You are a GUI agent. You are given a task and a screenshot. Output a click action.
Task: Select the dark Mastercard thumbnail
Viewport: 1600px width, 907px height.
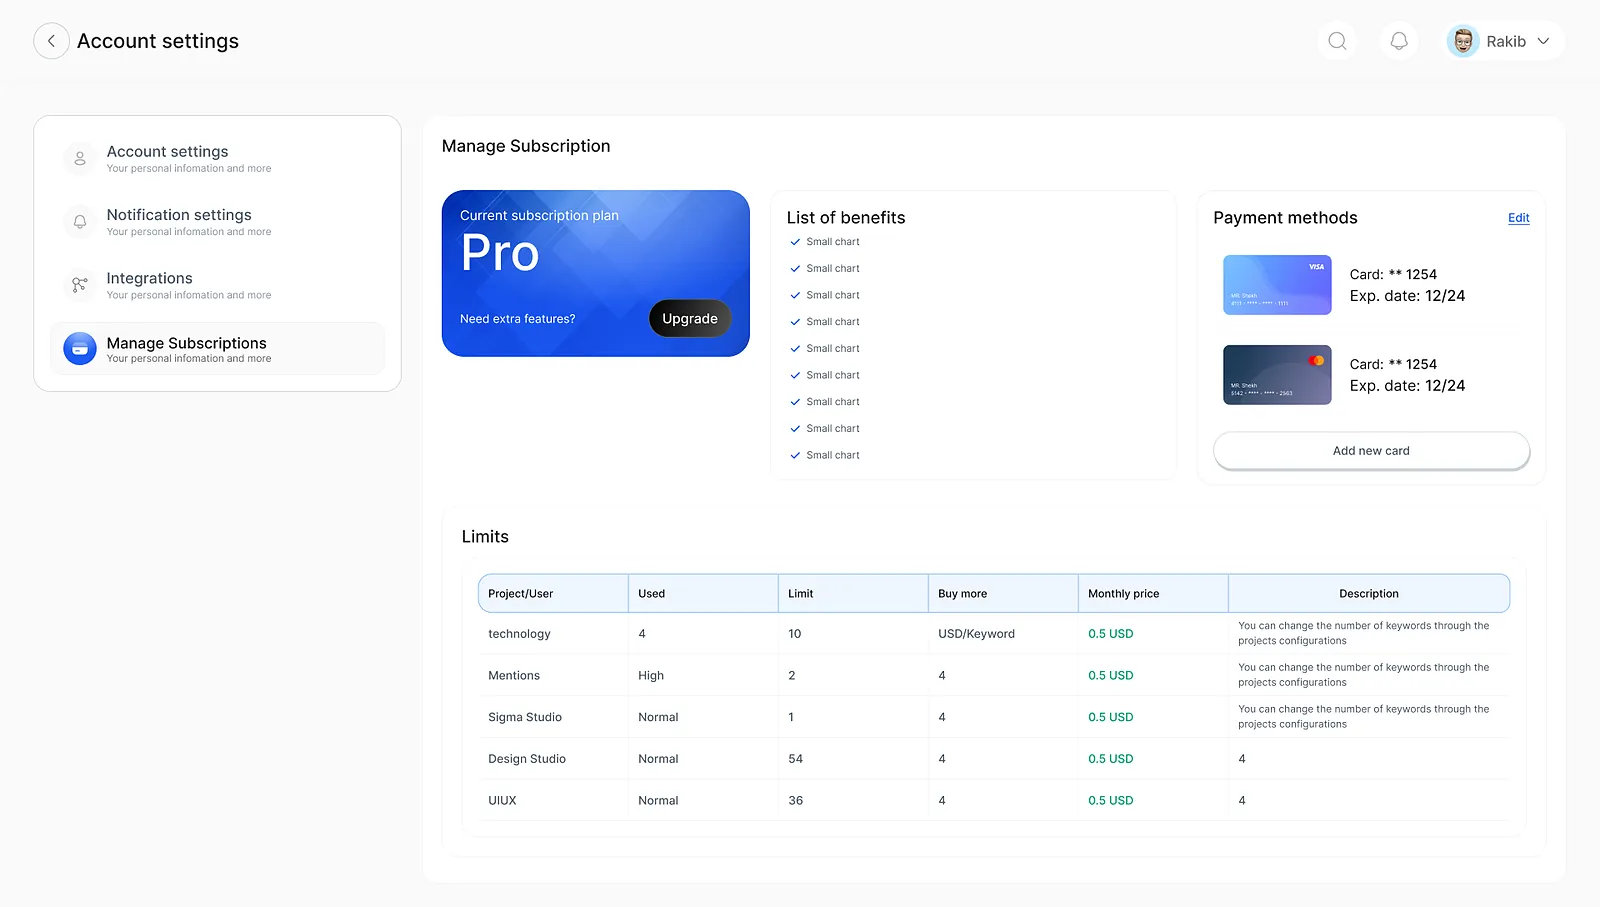(1277, 375)
